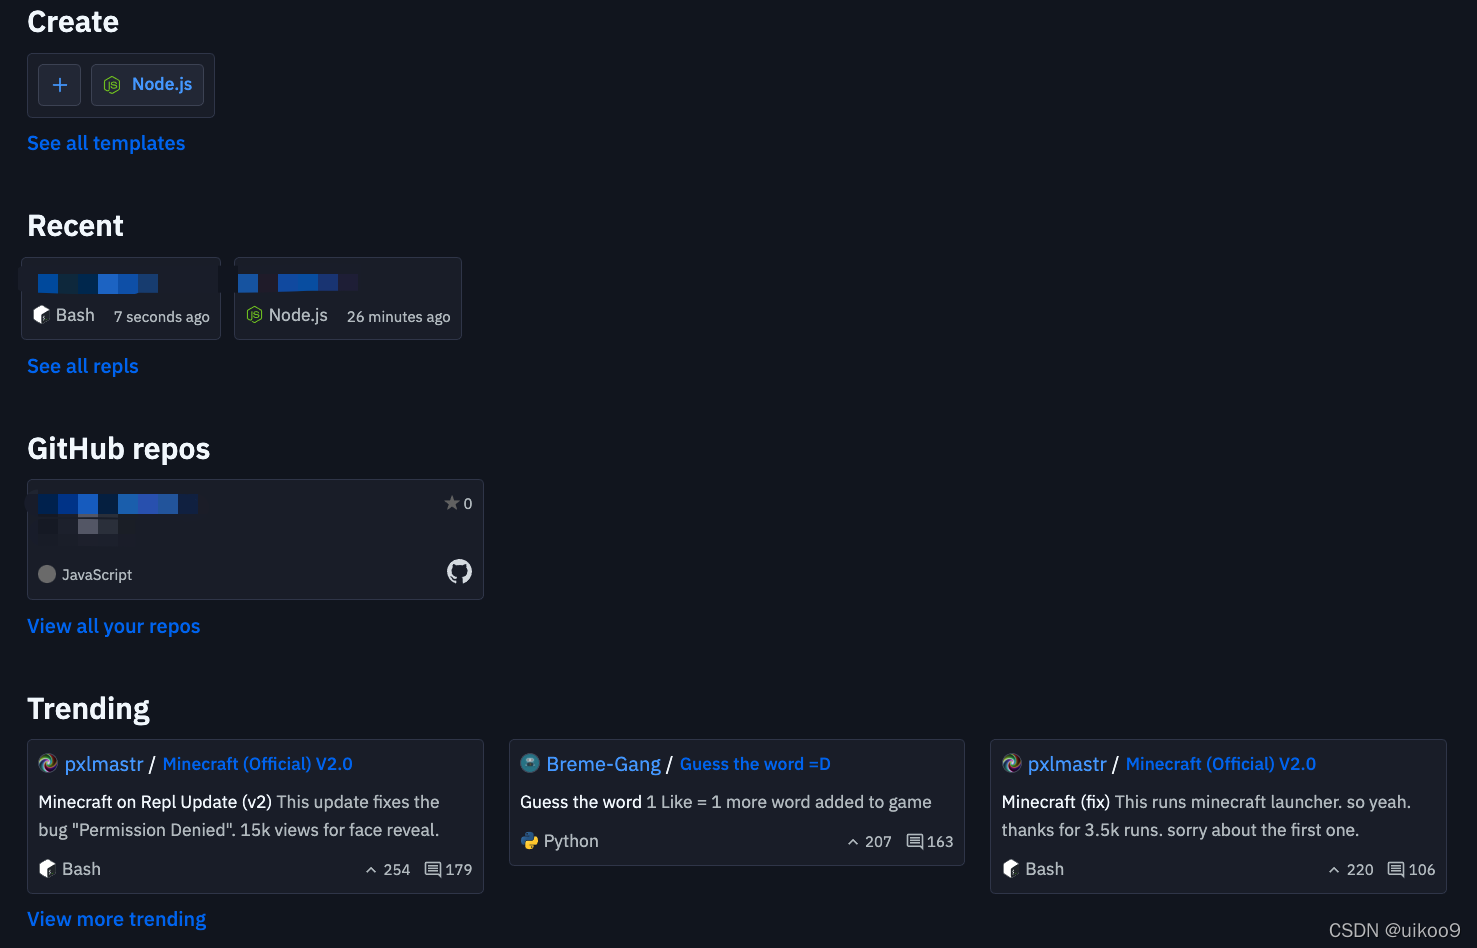Click the Bash icon in the Recent card
Screen dimensions: 1477x948
pyautogui.click(x=42, y=315)
